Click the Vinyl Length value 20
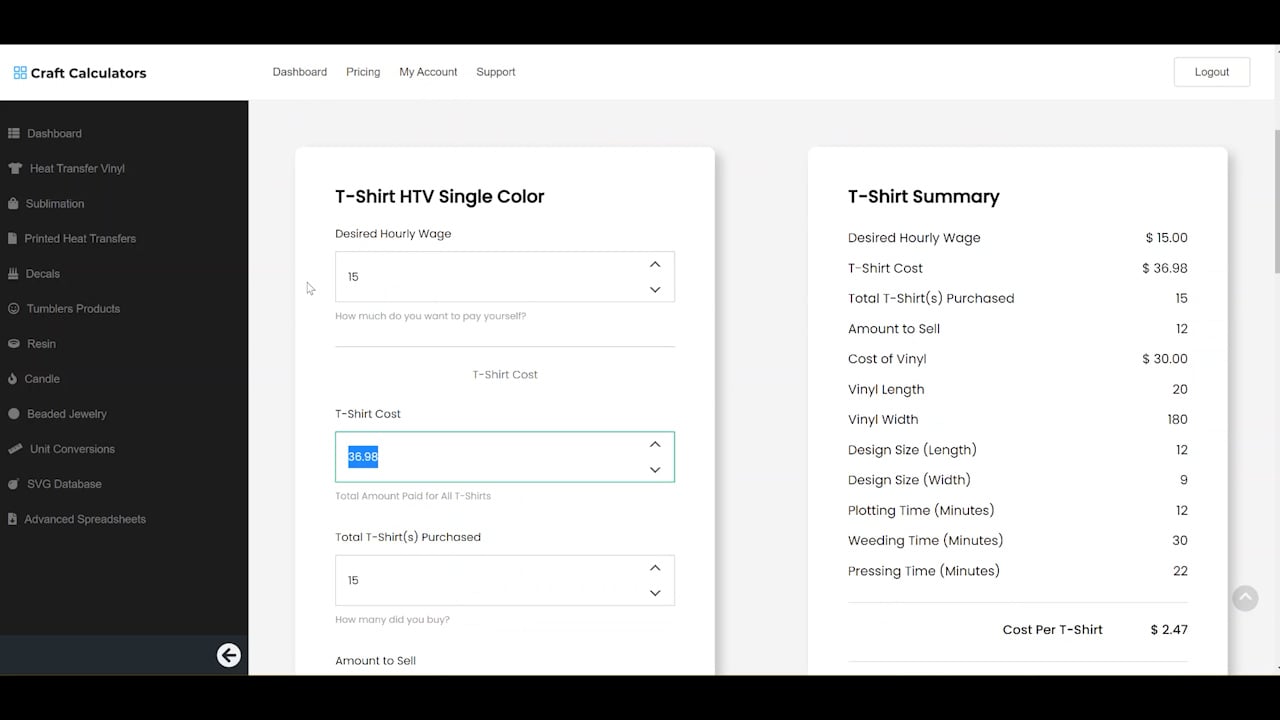 pyautogui.click(x=1180, y=389)
